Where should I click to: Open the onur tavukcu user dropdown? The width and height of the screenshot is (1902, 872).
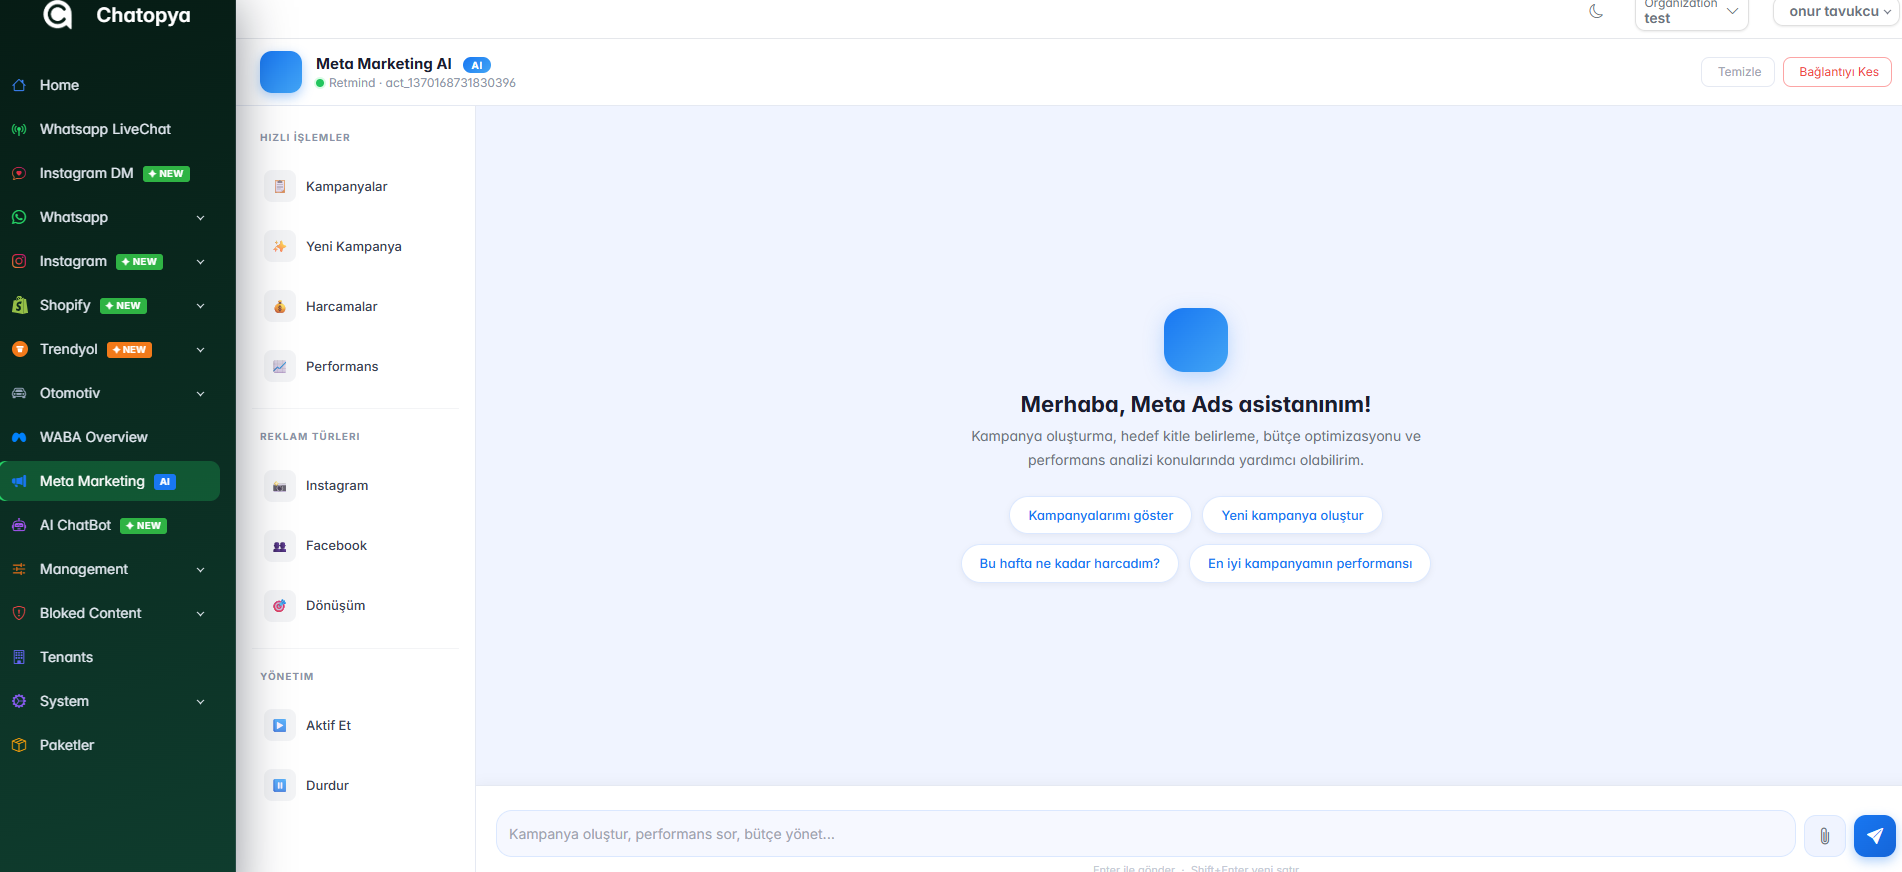coord(1836,12)
